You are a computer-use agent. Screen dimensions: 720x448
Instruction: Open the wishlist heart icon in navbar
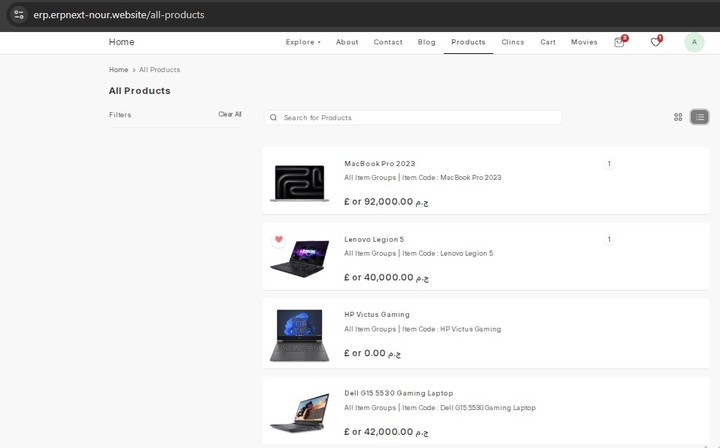656,42
